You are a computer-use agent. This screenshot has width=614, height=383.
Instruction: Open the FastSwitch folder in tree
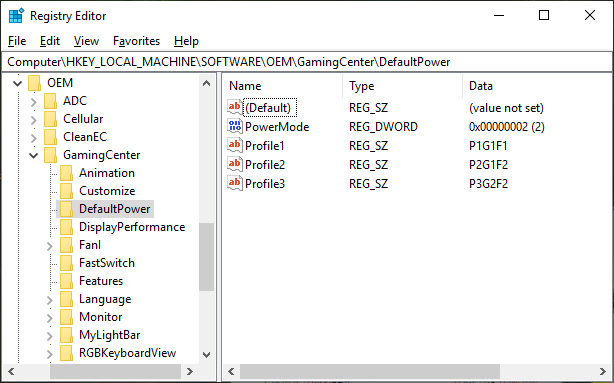point(107,263)
